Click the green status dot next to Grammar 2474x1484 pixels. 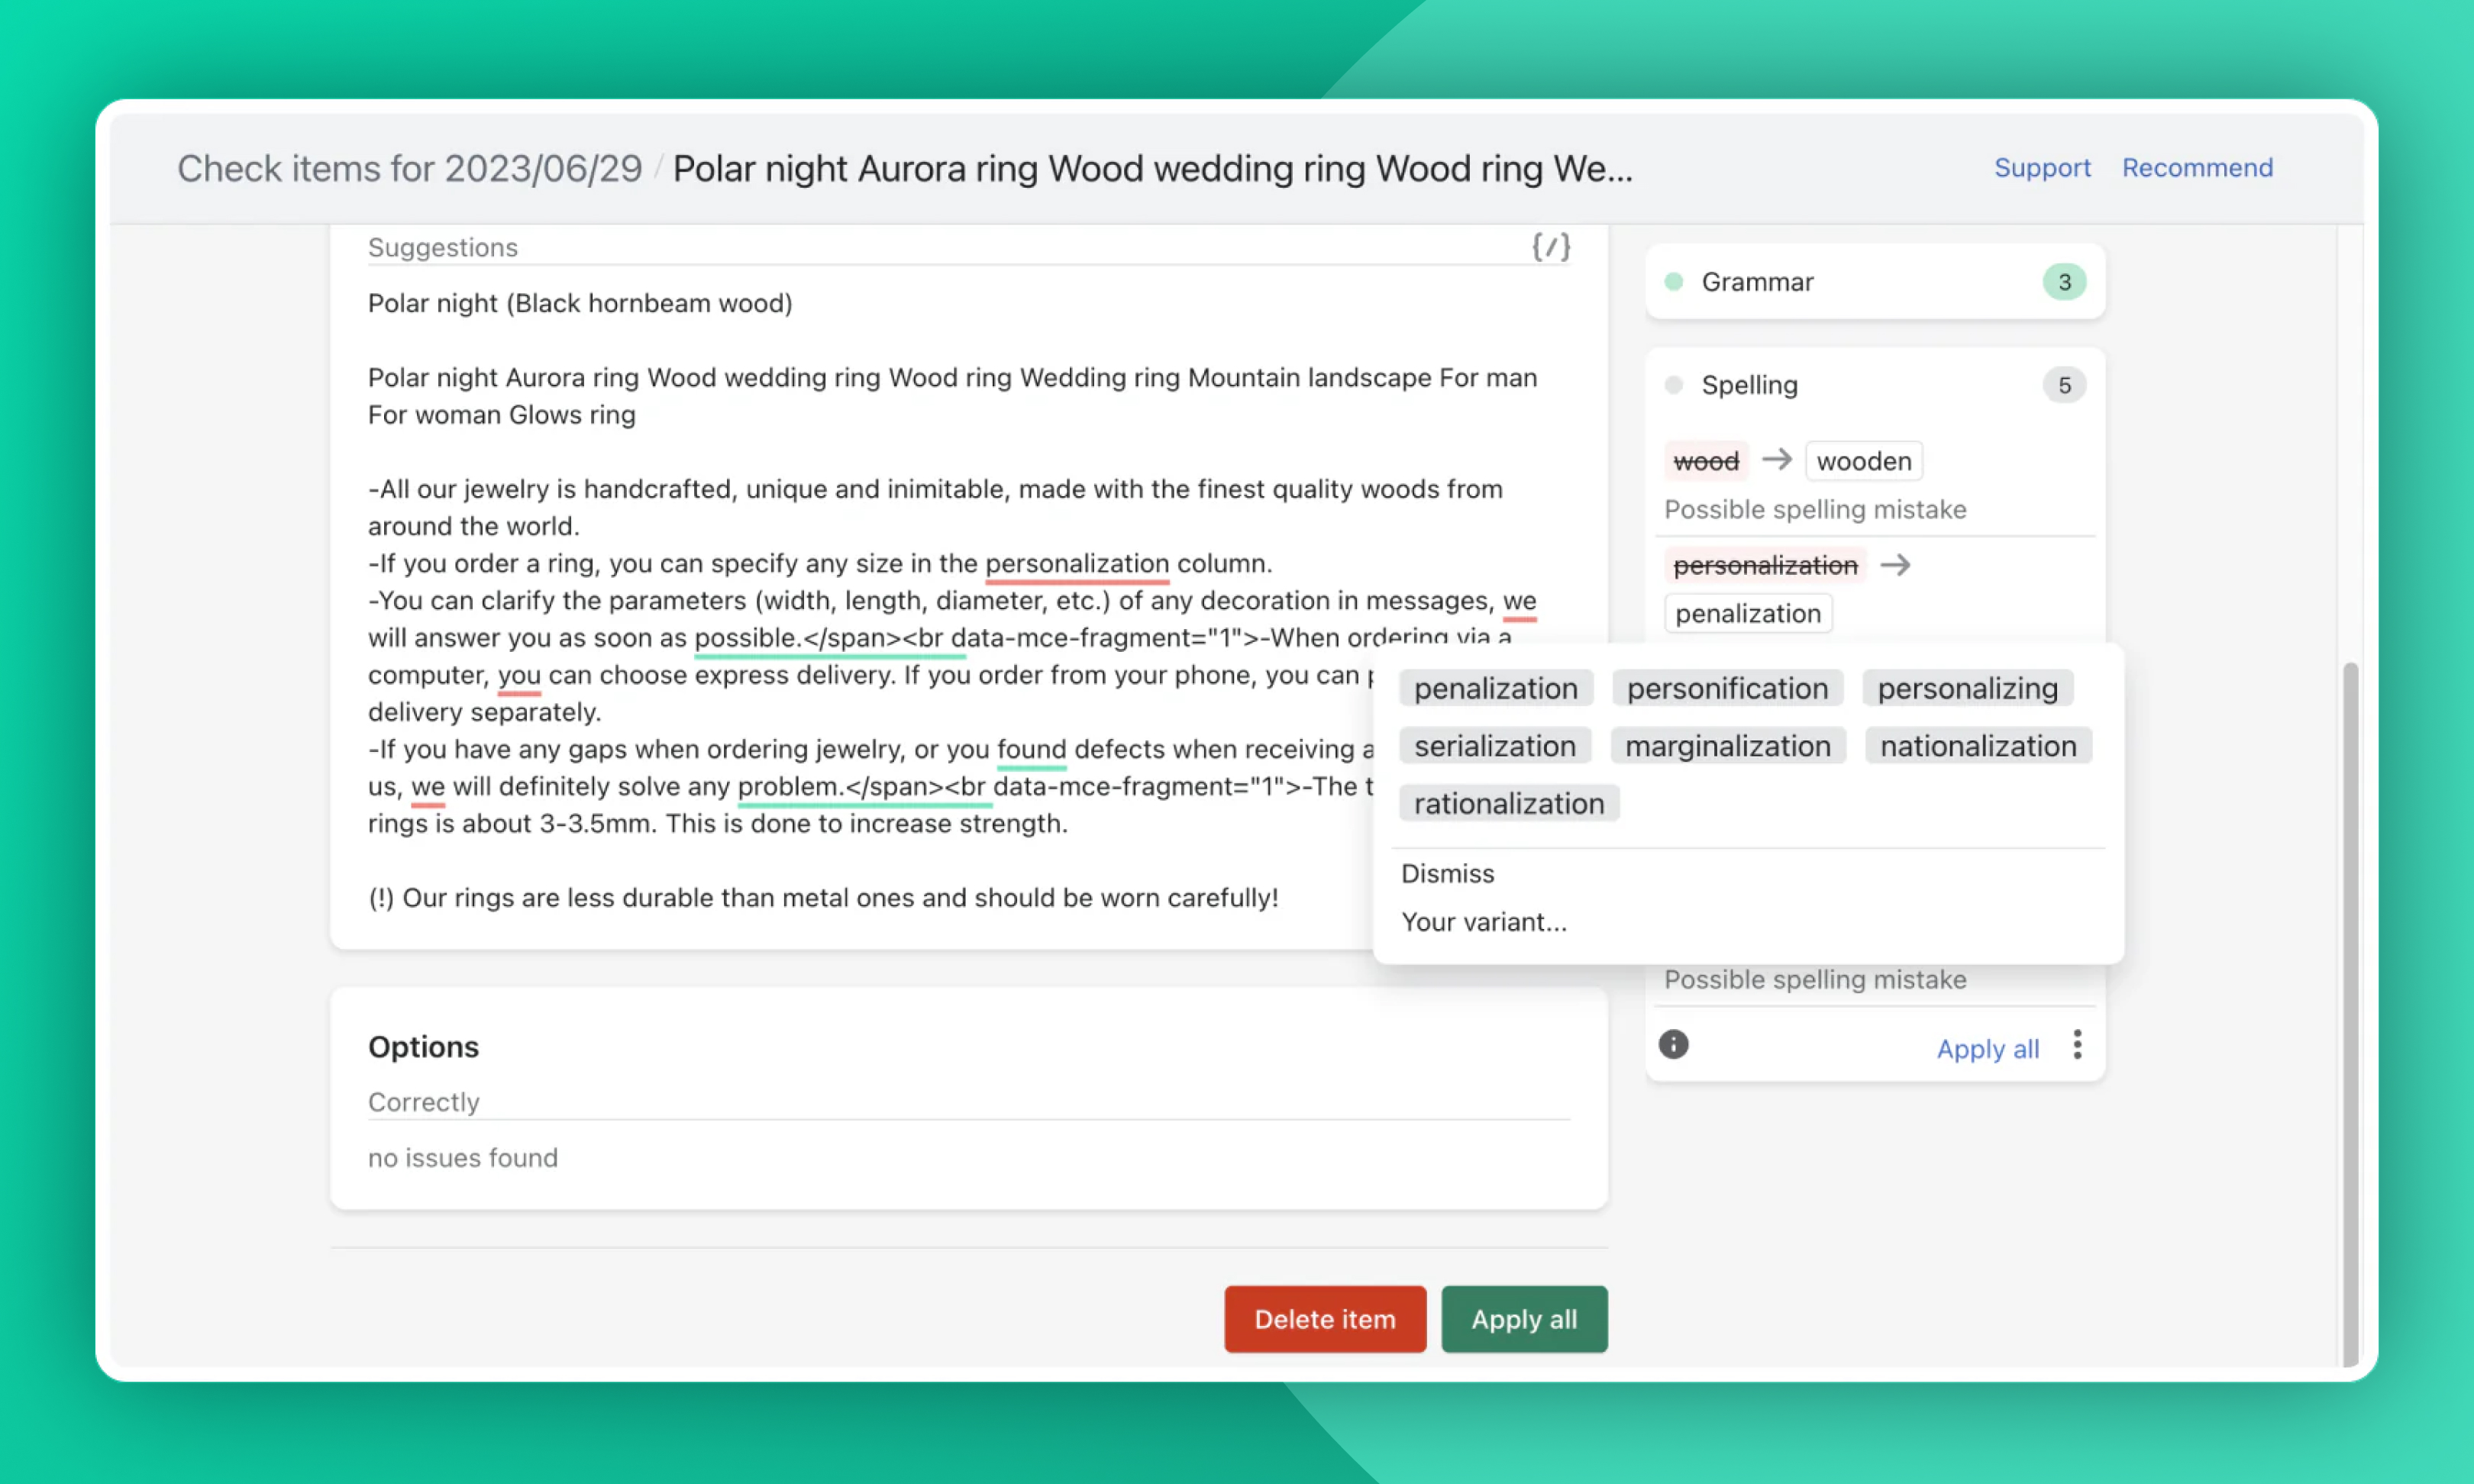[x=1674, y=282]
